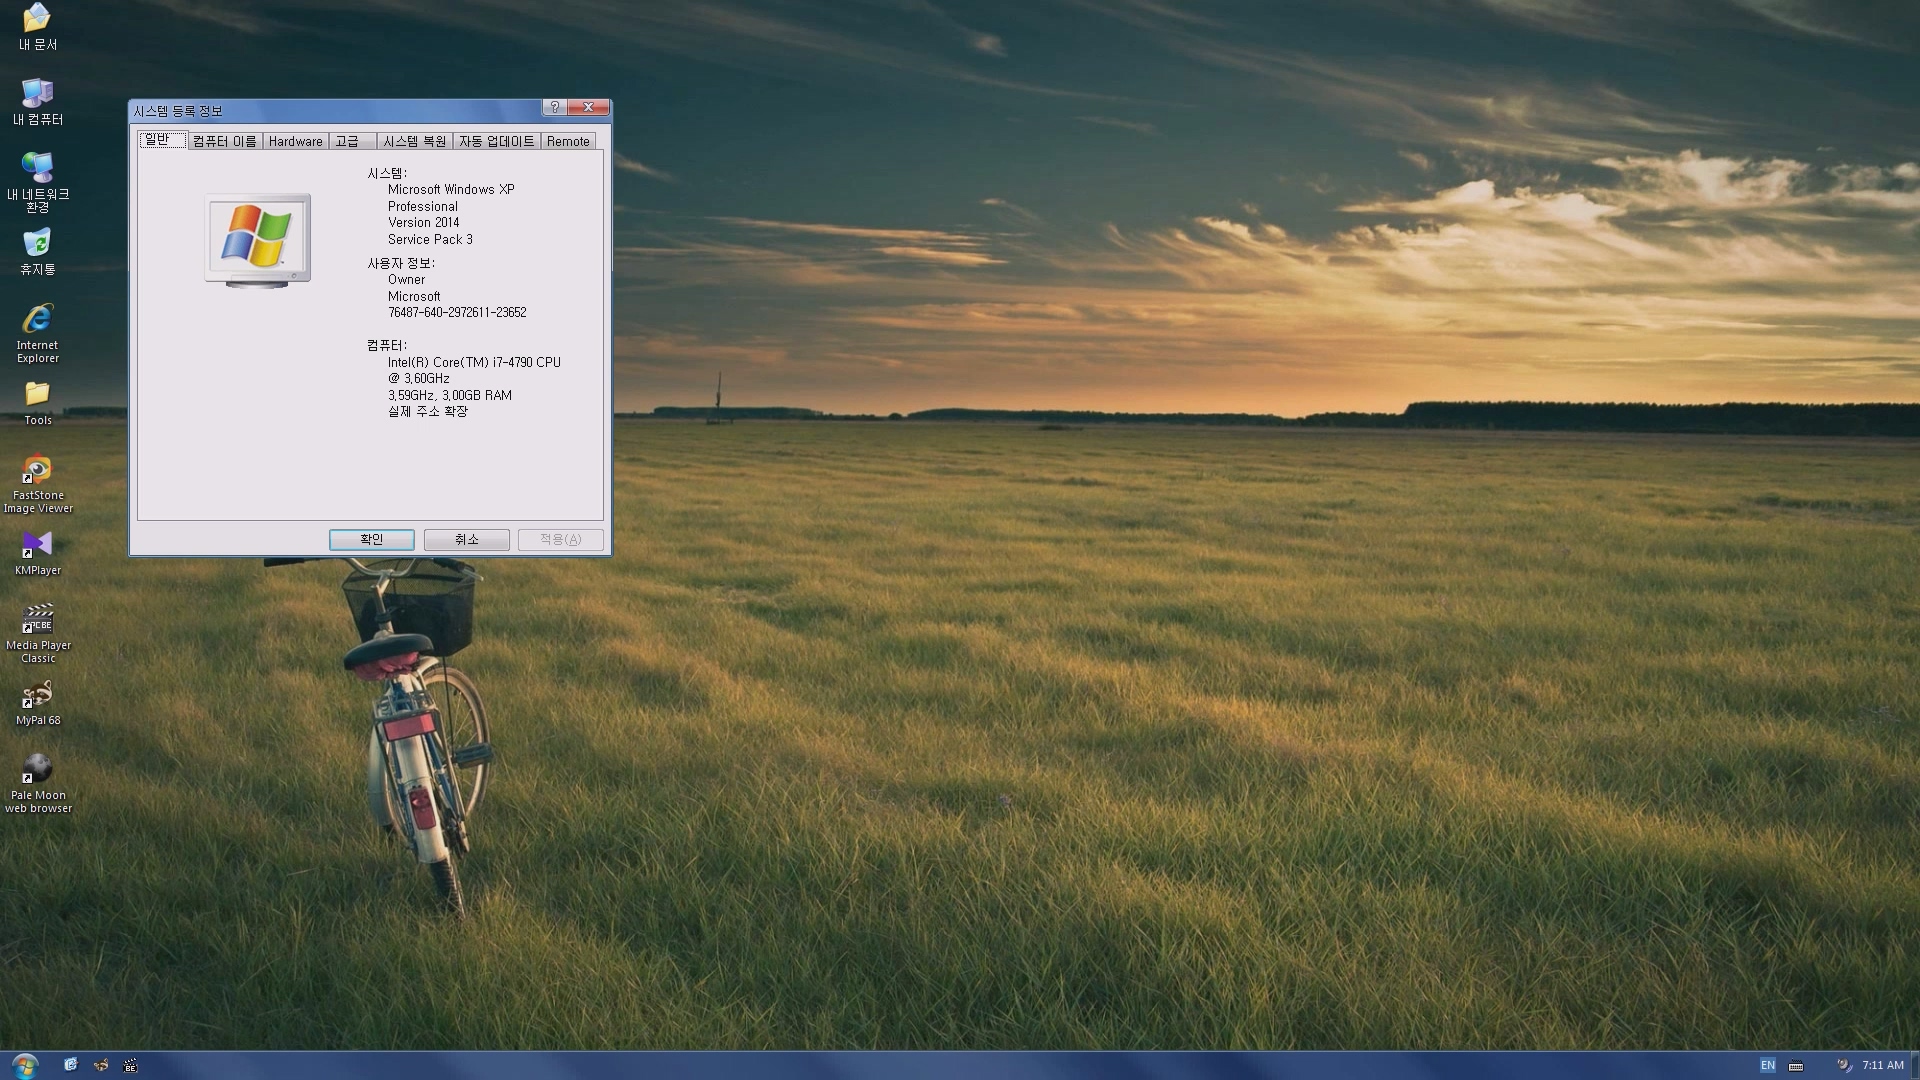1920x1080 pixels.
Task: Click the Start orb in the taskbar
Action: pos(25,1065)
